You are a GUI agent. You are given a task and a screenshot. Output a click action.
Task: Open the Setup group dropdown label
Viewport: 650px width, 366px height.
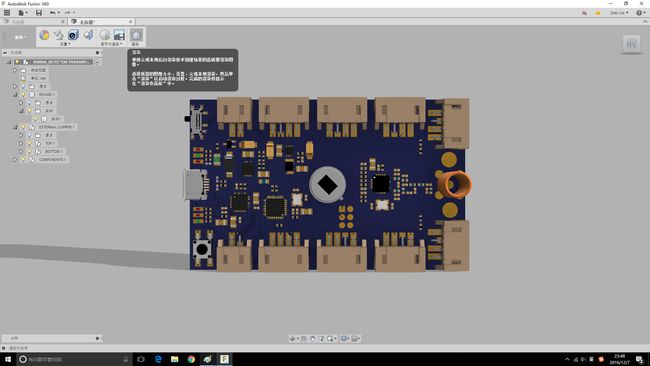tap(65, 44)
